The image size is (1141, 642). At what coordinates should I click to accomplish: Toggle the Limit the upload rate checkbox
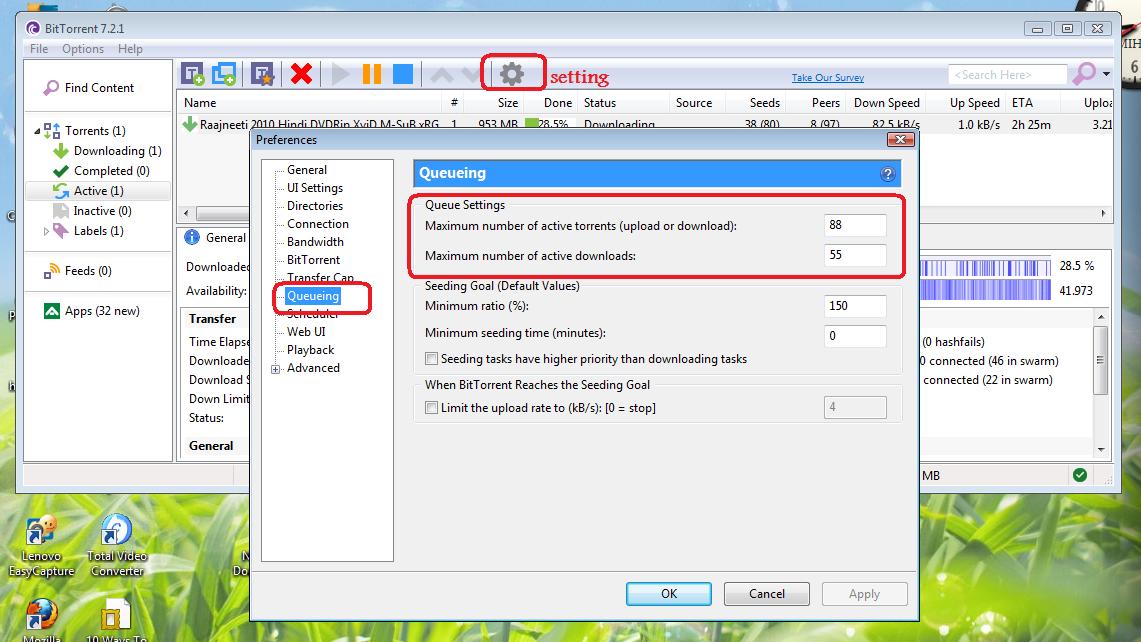[432, 408]
